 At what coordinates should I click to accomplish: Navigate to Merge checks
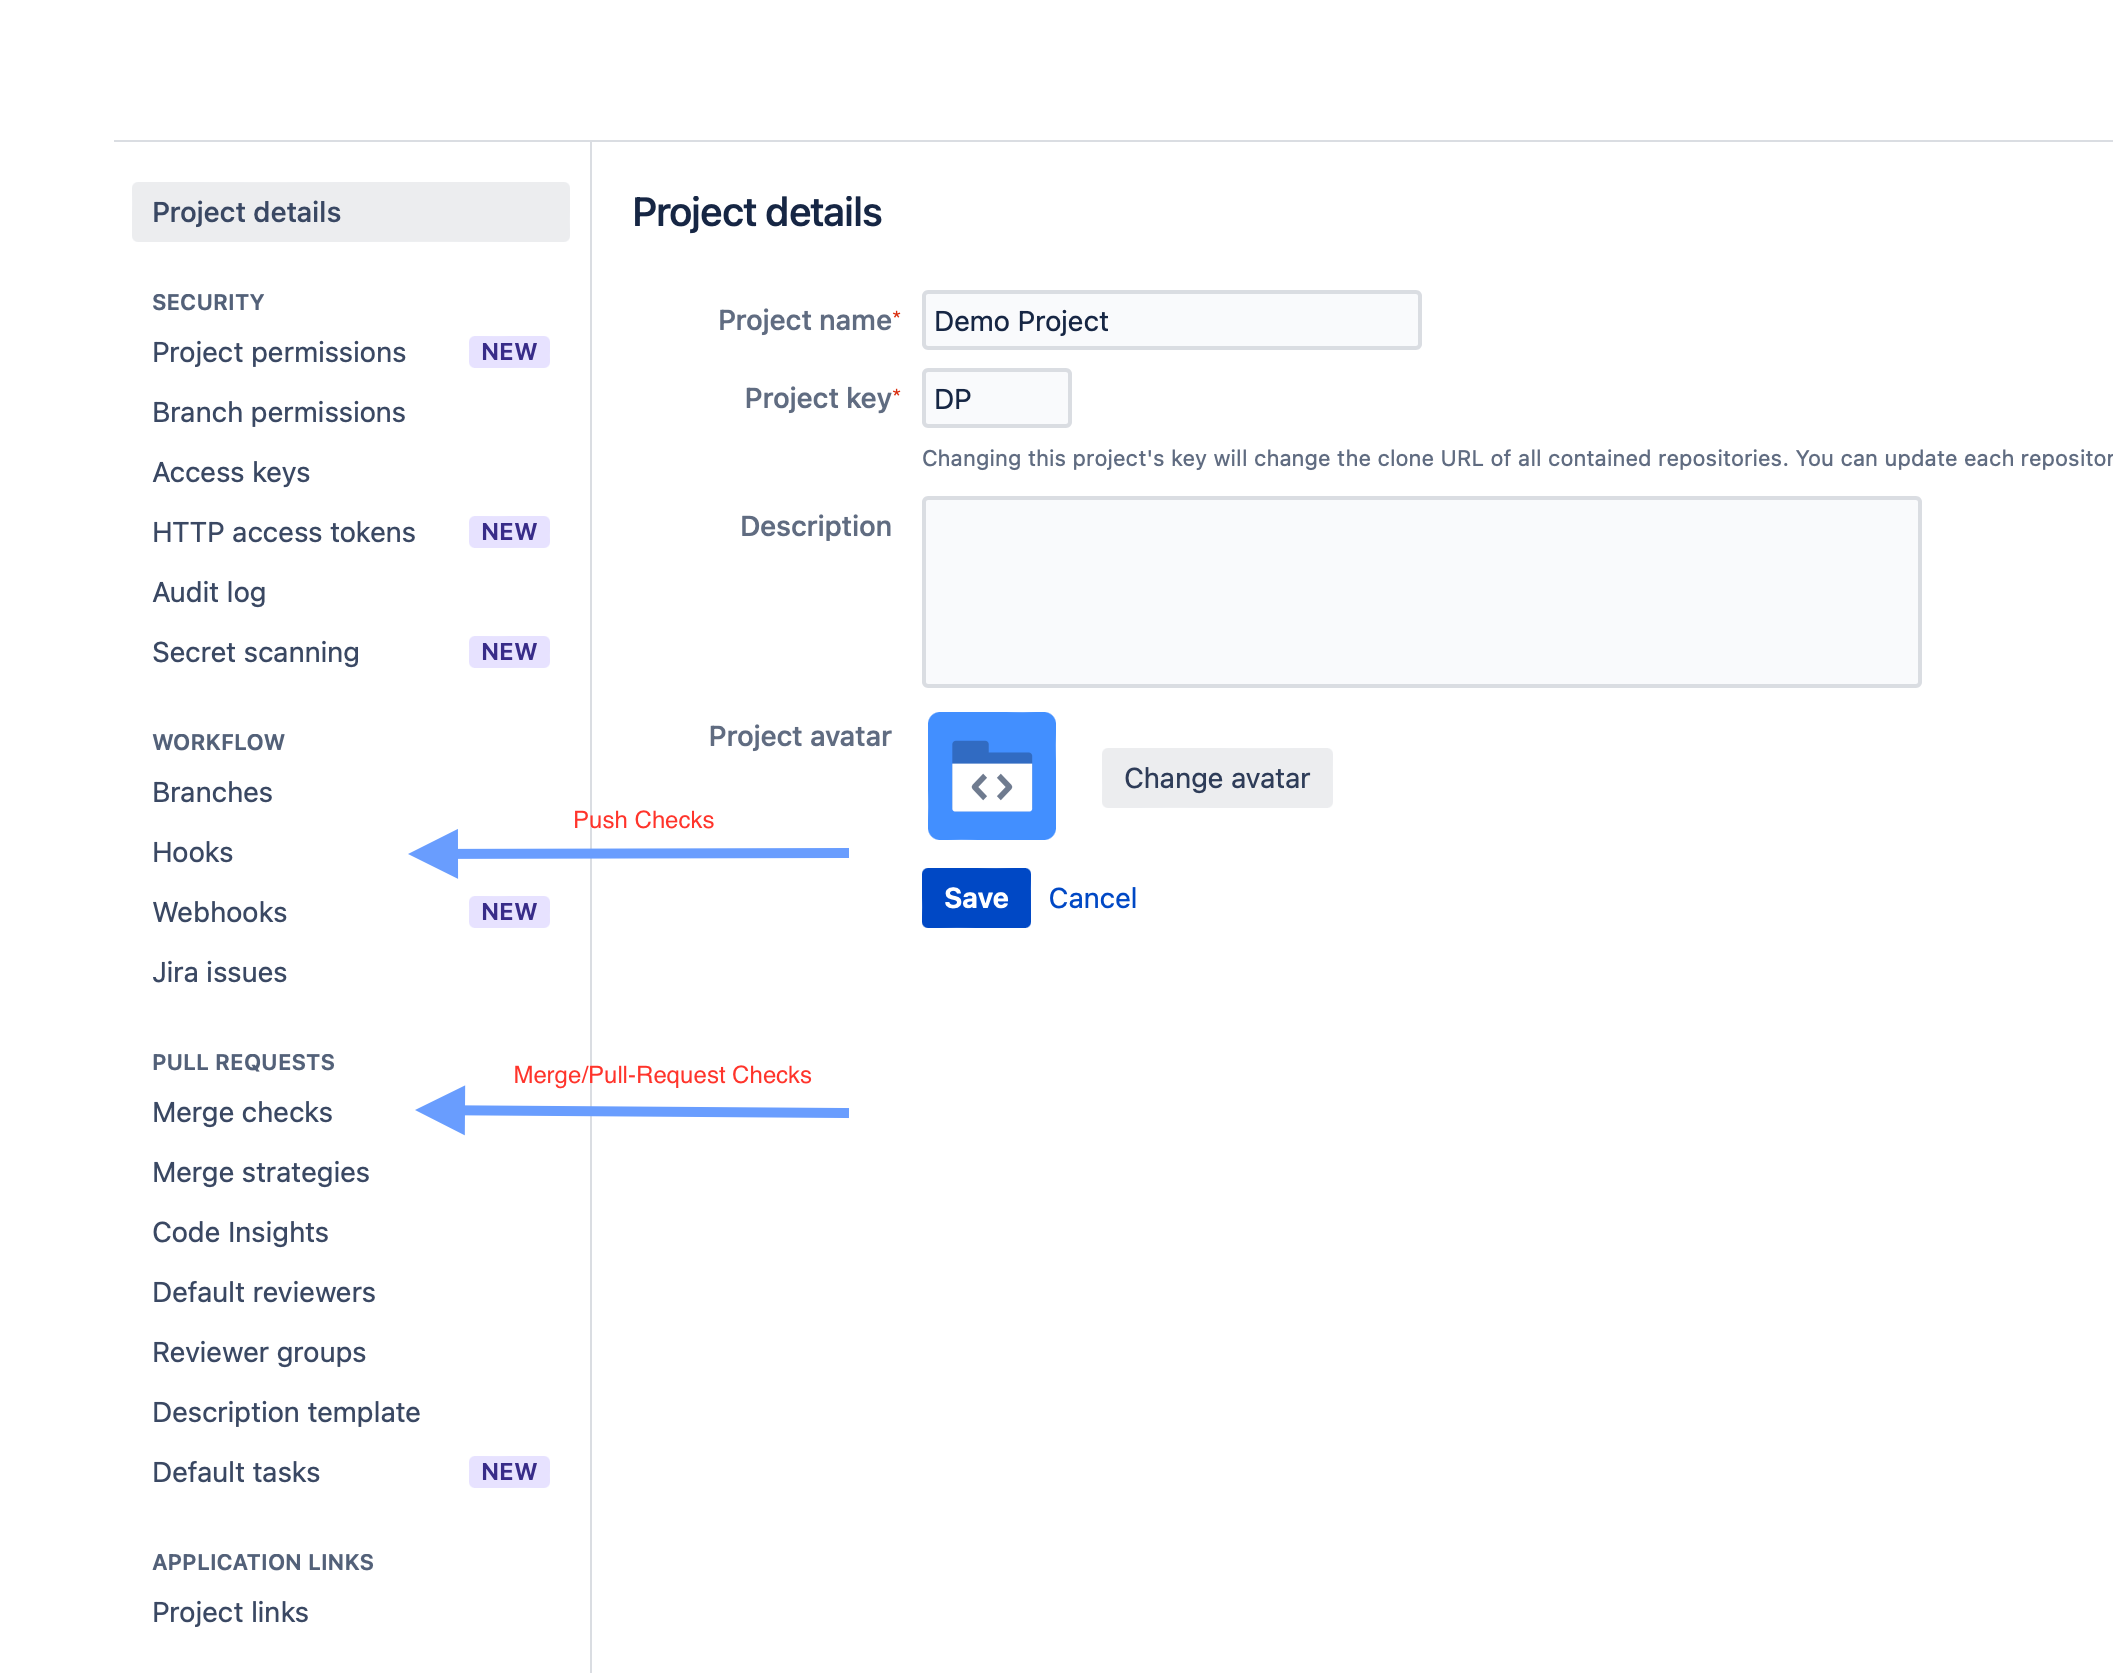[243, 1112]
